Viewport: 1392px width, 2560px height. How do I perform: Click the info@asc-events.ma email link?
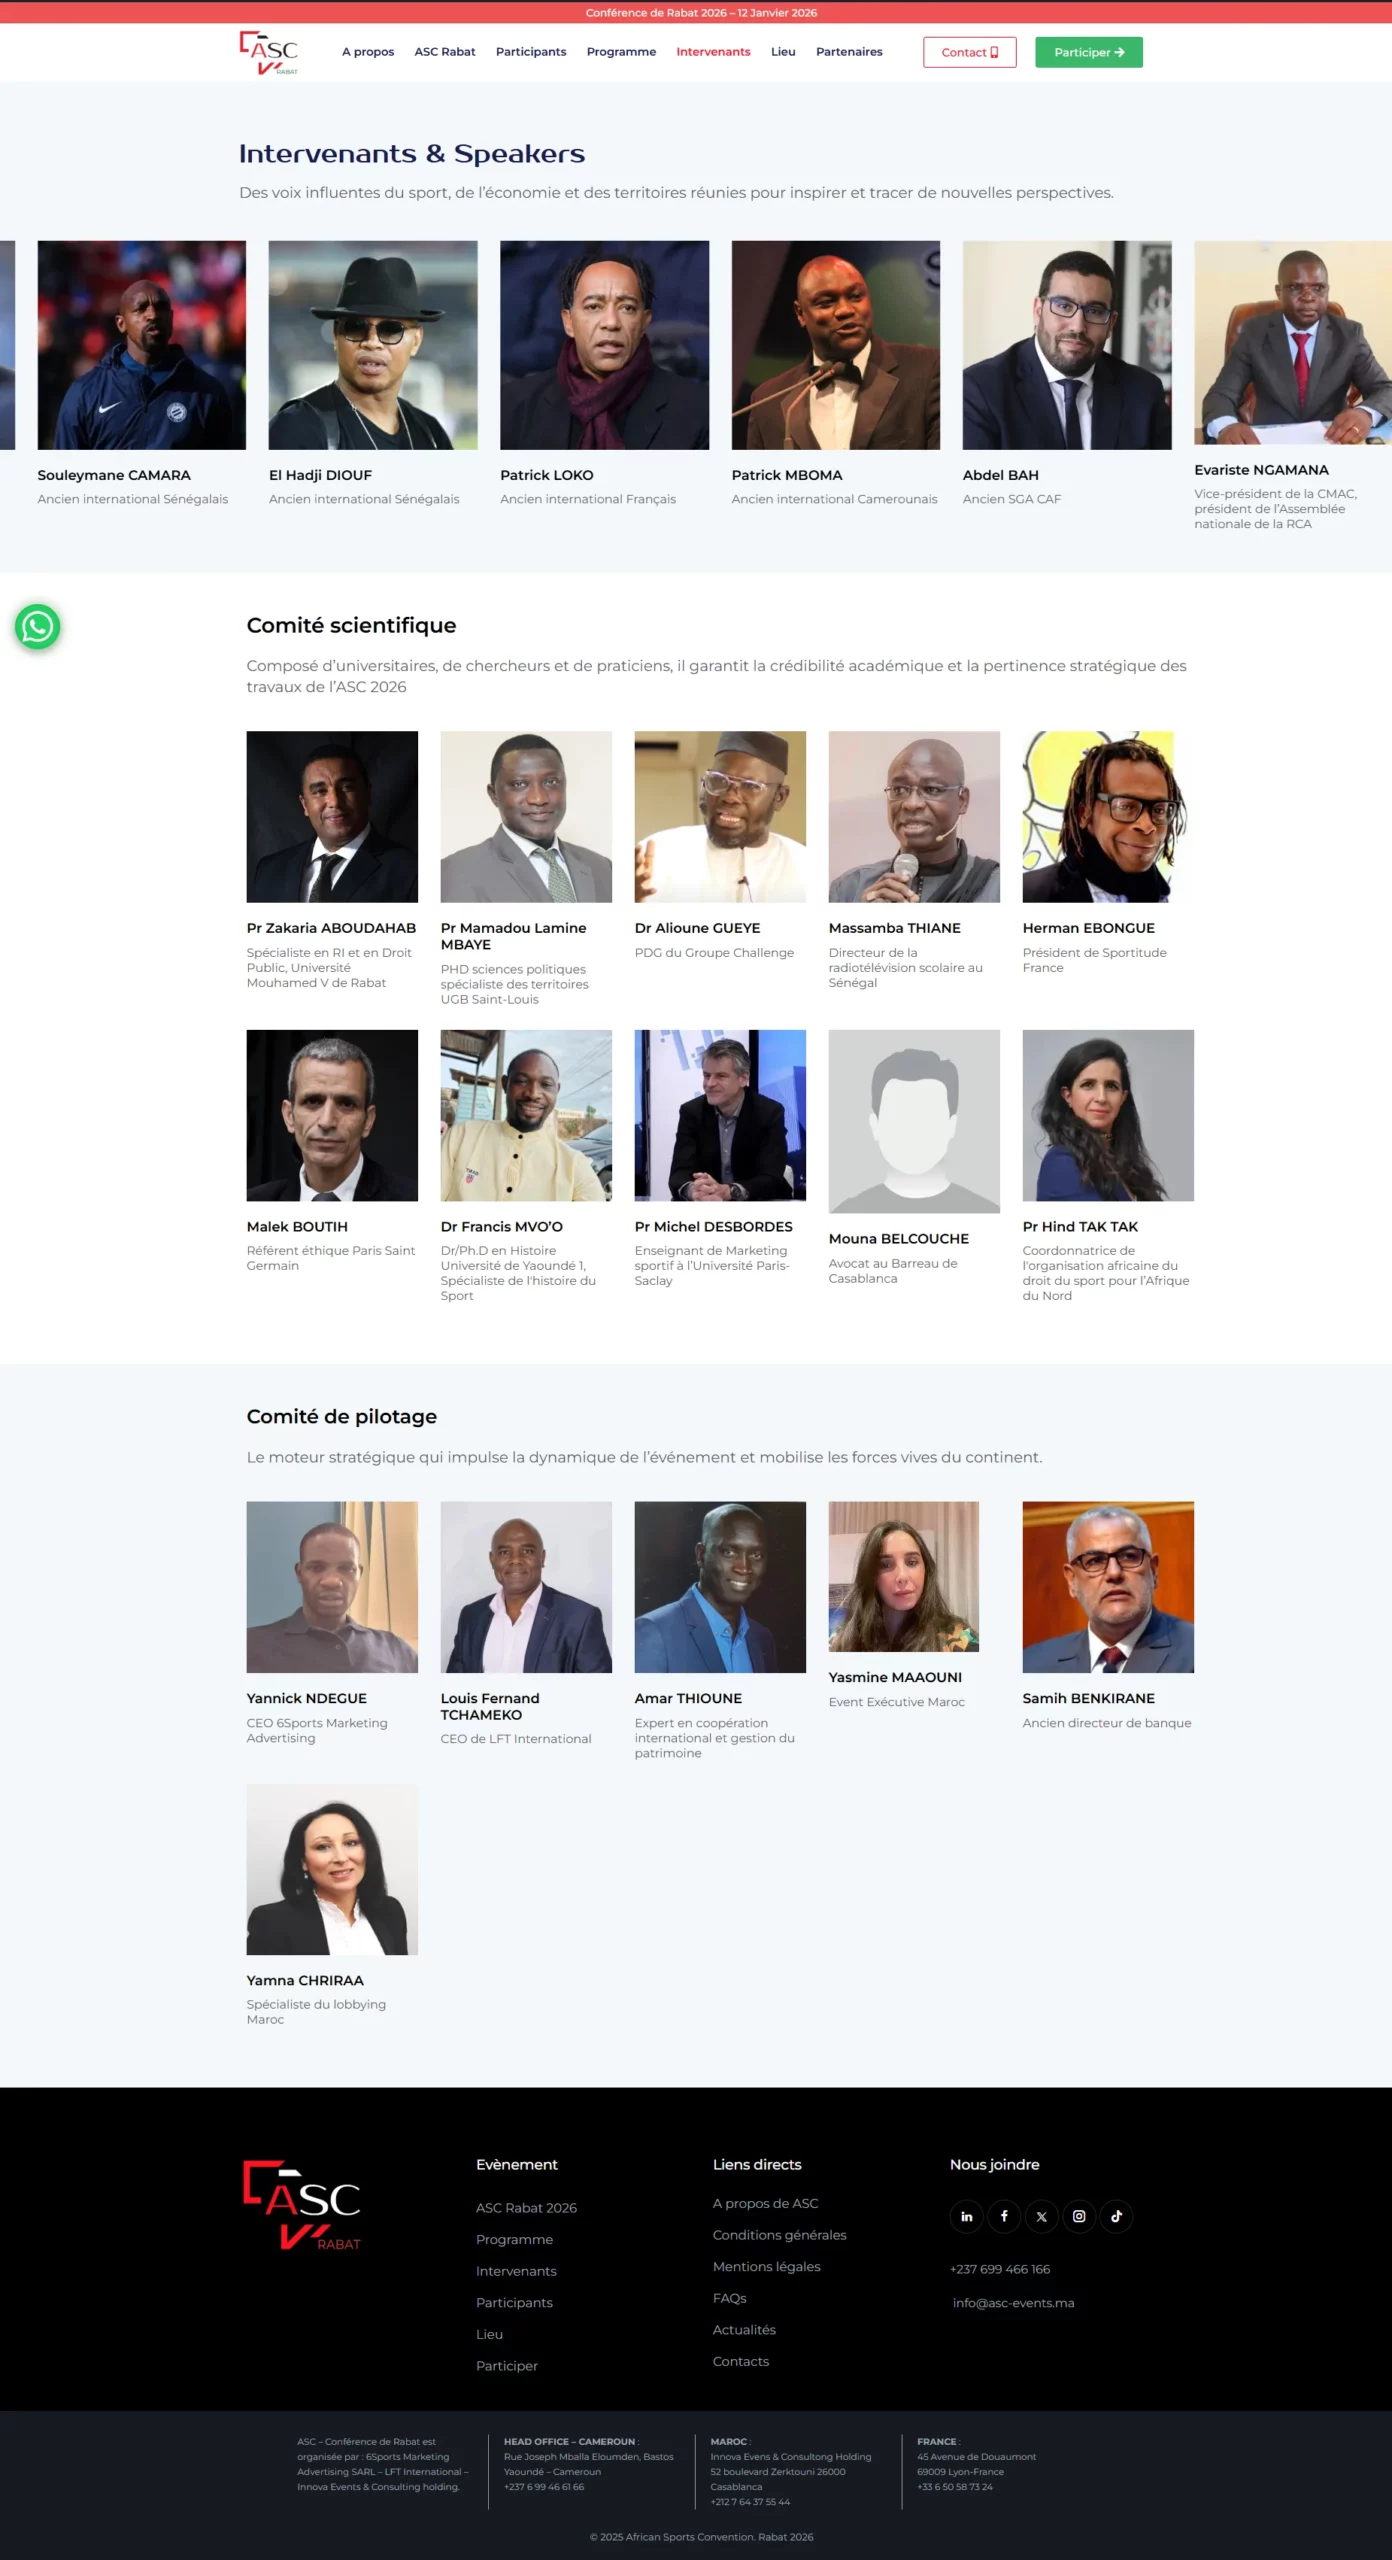pyautogui.click(x=1013, y=2303)
